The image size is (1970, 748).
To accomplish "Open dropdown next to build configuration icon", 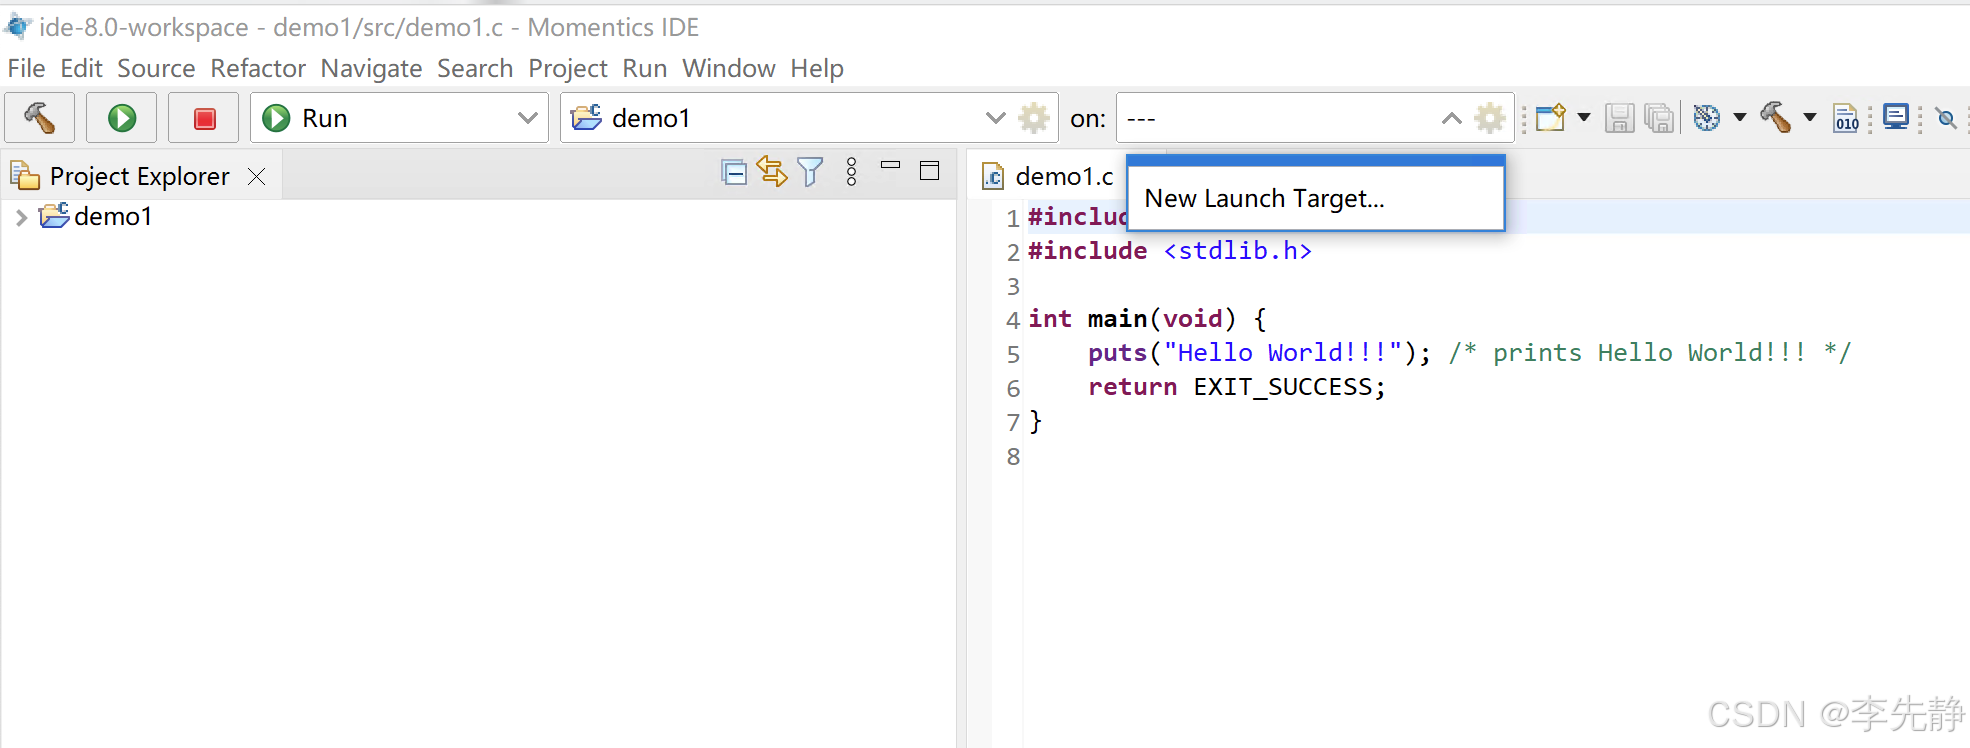I will [1740, 118].
